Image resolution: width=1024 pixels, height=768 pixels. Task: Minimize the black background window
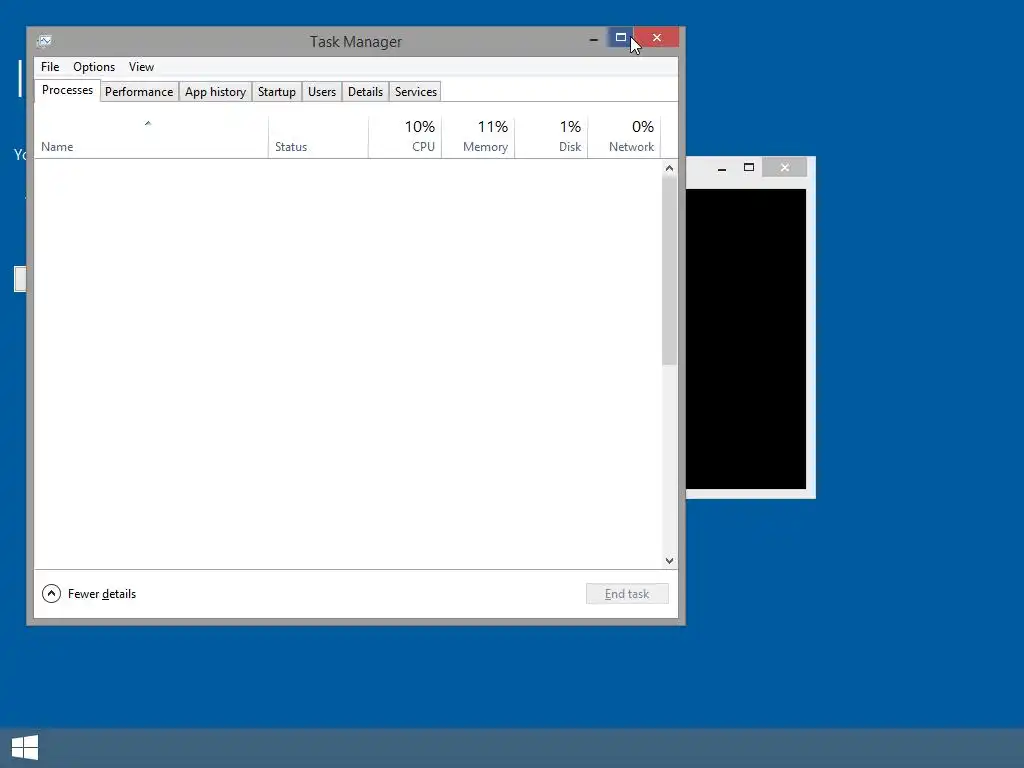click(722, 168)
